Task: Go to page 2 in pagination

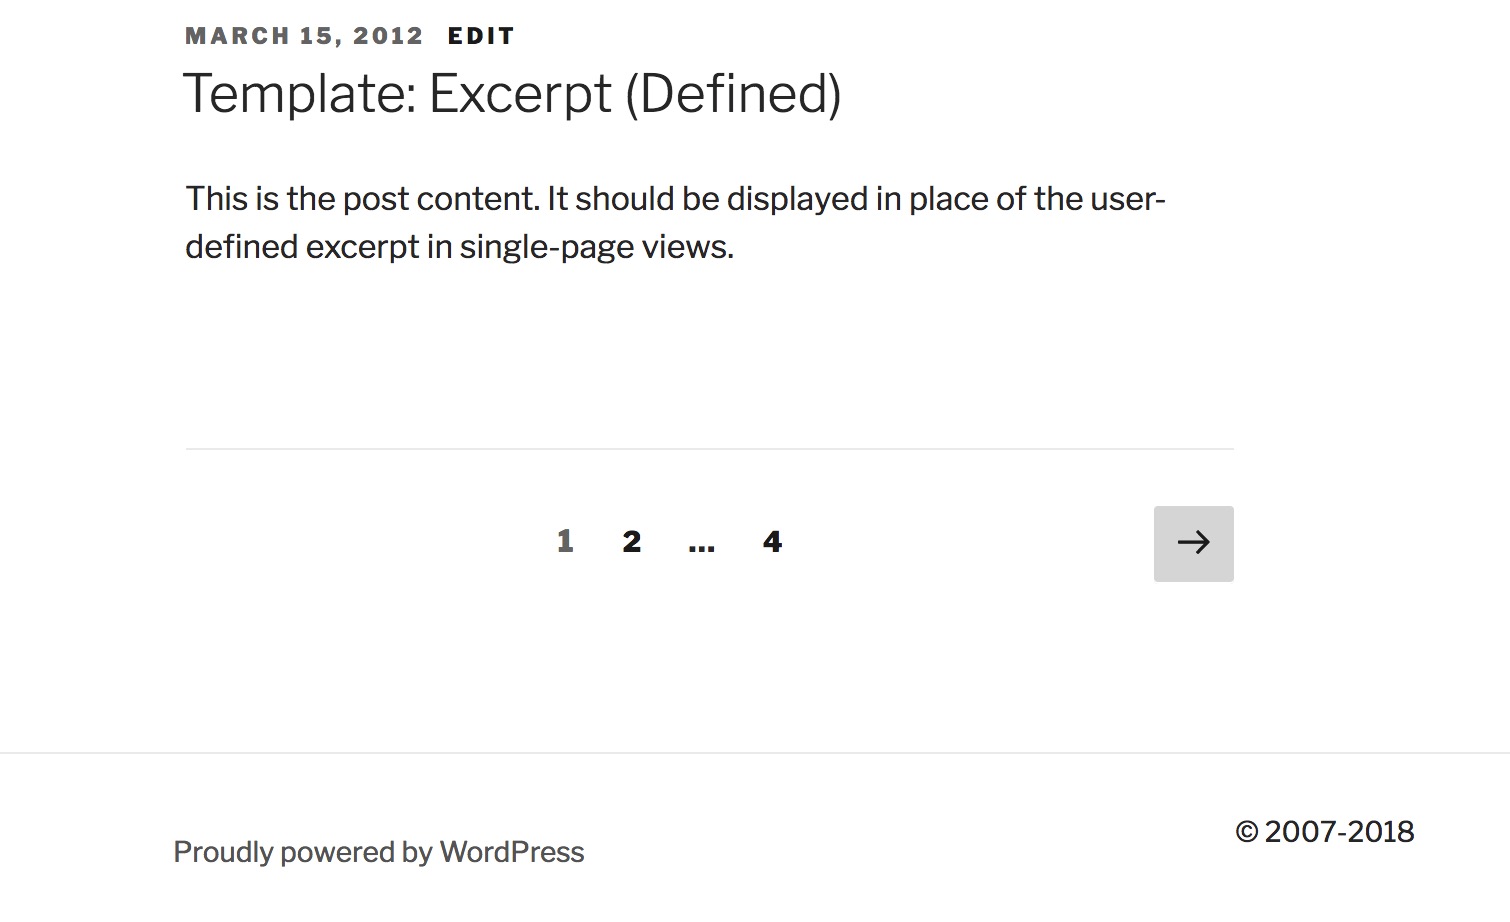Action: (x=631, y=542)
